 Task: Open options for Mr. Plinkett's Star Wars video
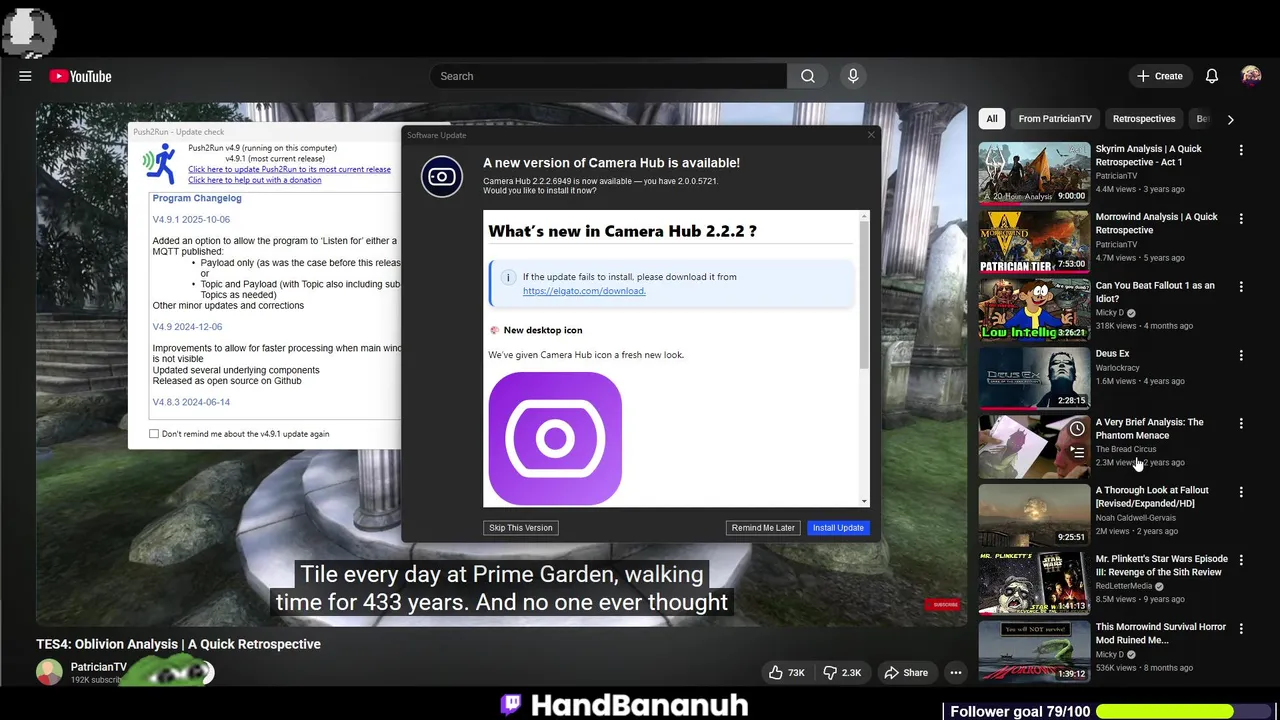[1241, 560]
